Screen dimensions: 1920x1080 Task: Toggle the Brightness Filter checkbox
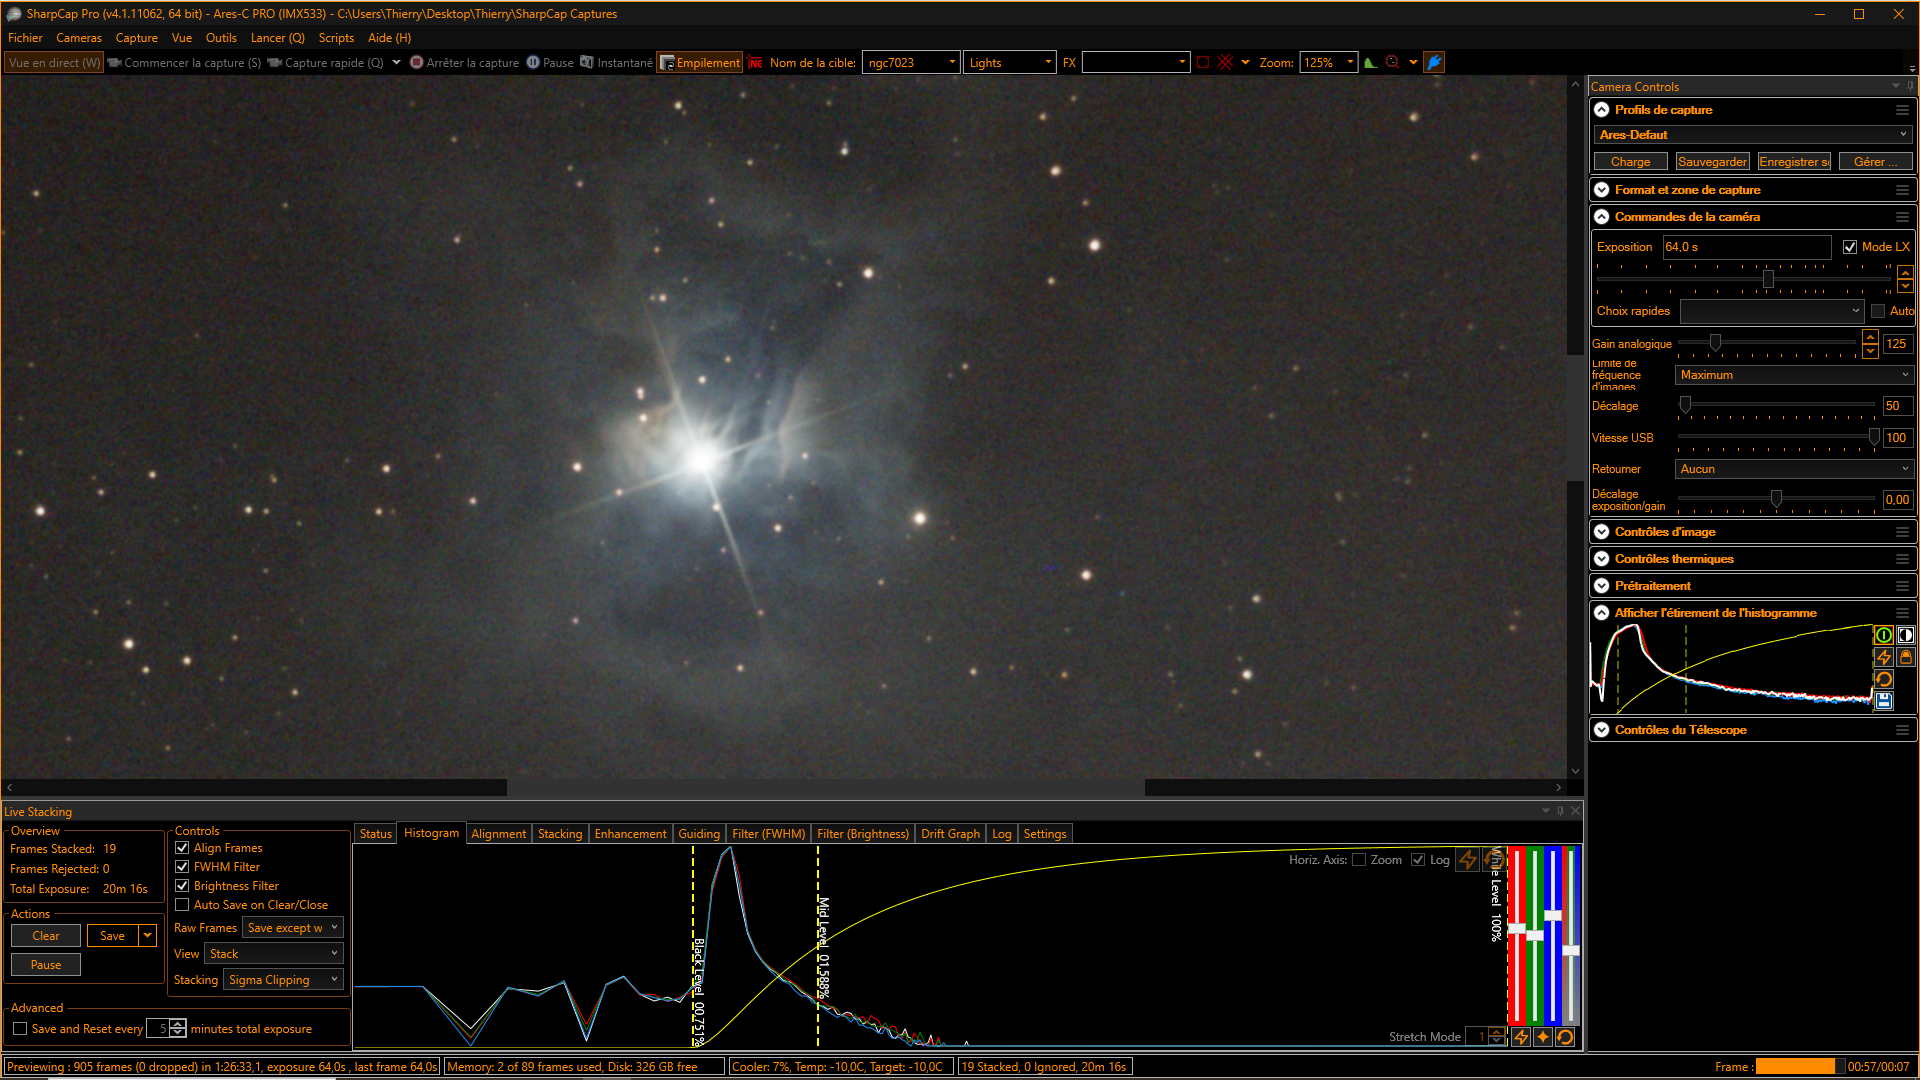[182, 886]
